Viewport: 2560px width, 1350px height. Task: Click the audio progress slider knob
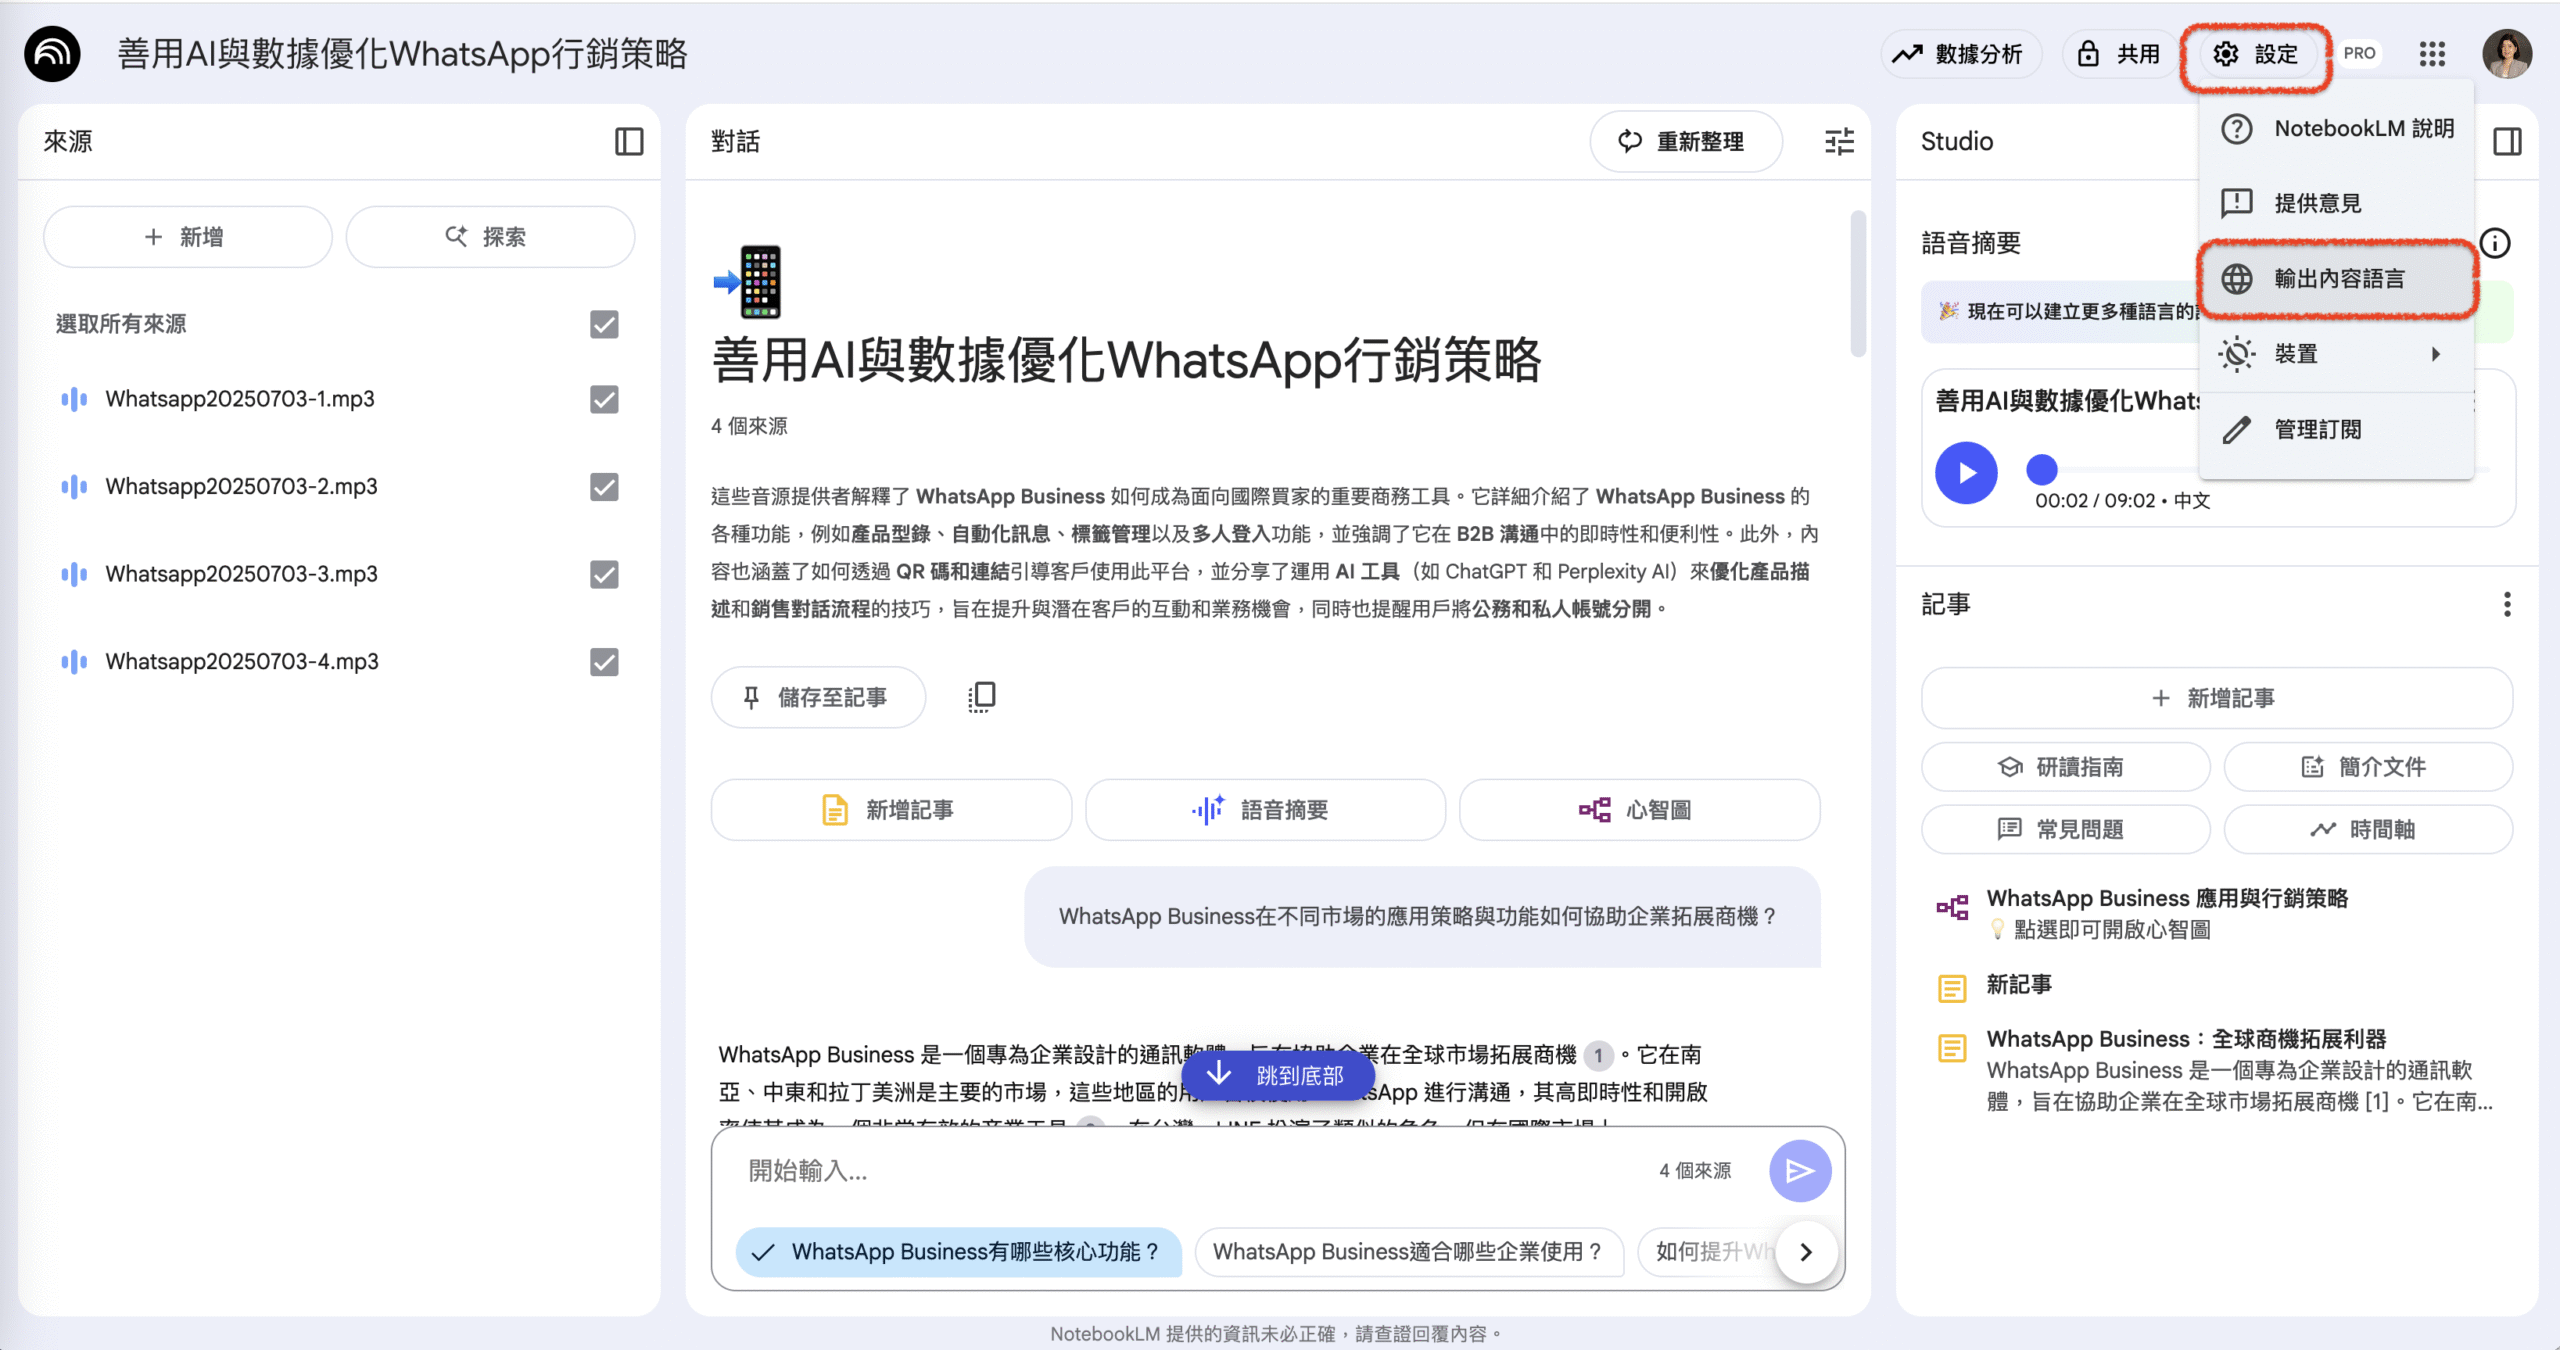[x=2041, y=469]
